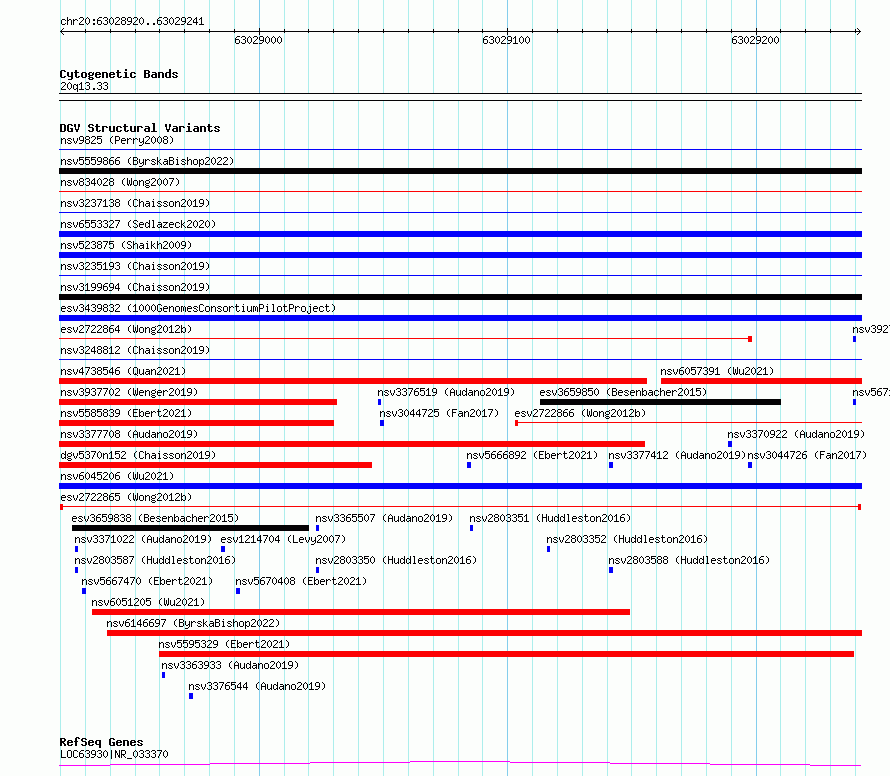Click nsv3363933 (Audano2019) label

pyautogui.click(x=230, y=665)
